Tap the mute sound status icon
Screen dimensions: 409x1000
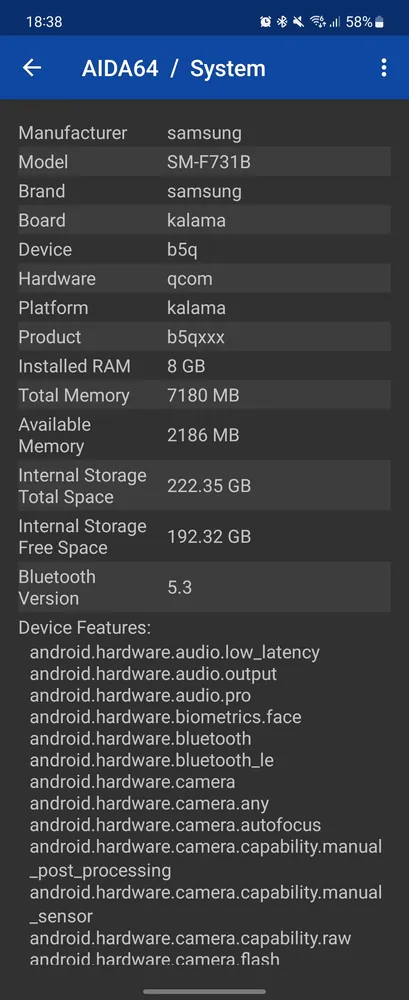298,22
